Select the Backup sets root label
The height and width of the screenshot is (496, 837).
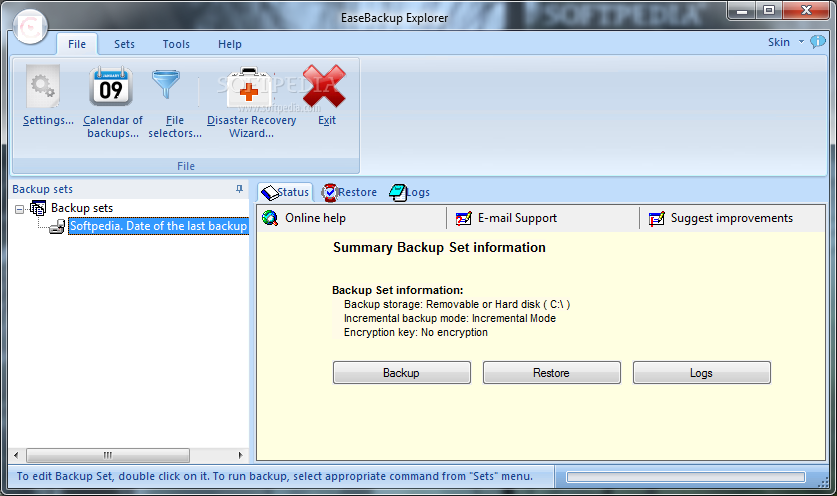click(82, 208)
